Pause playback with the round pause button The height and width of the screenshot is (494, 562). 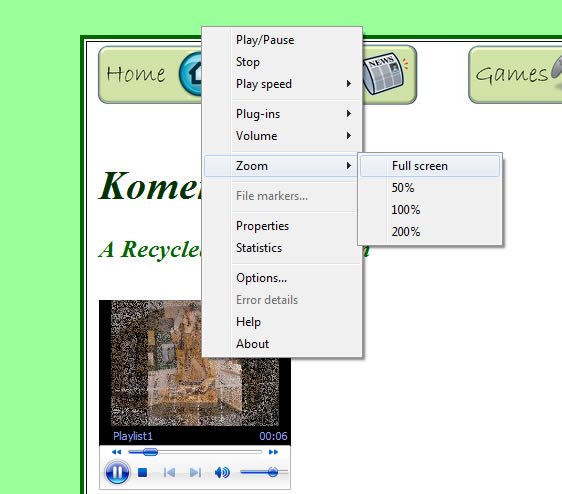tap(117, 472)
